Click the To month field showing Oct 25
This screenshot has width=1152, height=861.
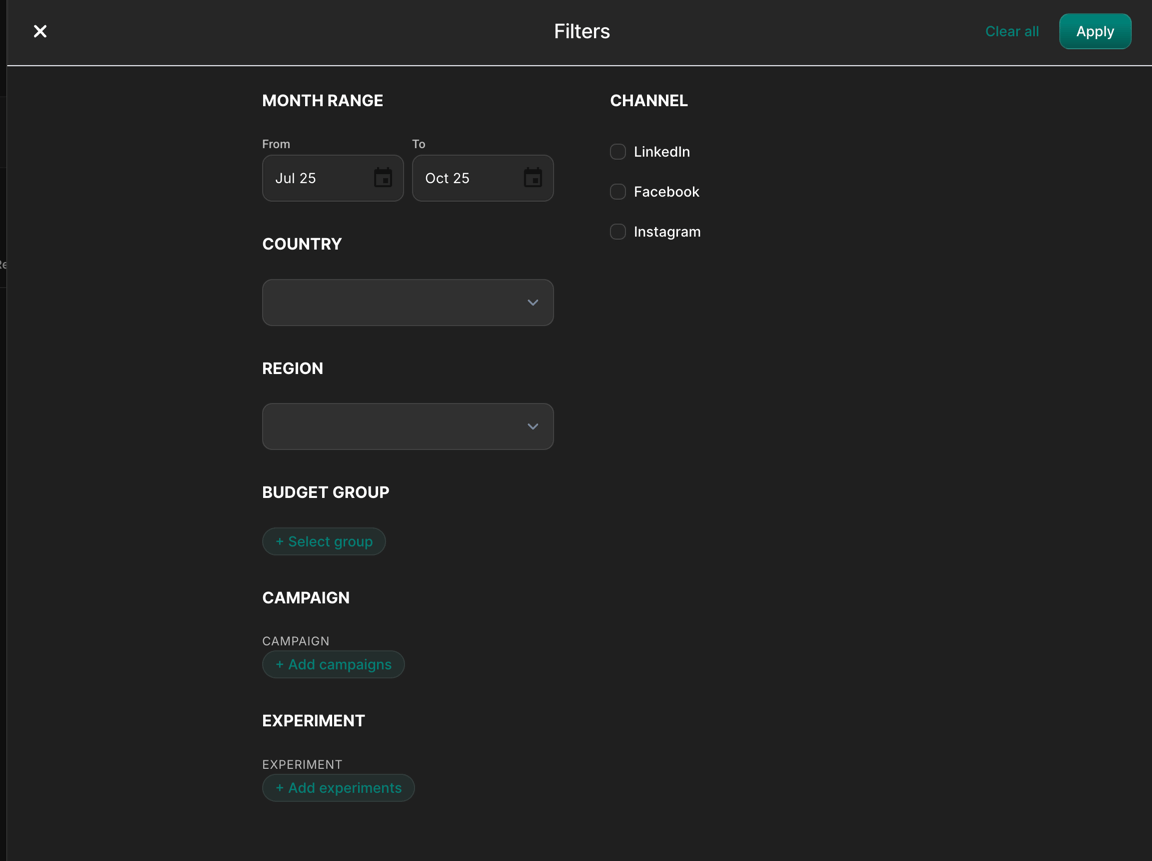(460, 177)
